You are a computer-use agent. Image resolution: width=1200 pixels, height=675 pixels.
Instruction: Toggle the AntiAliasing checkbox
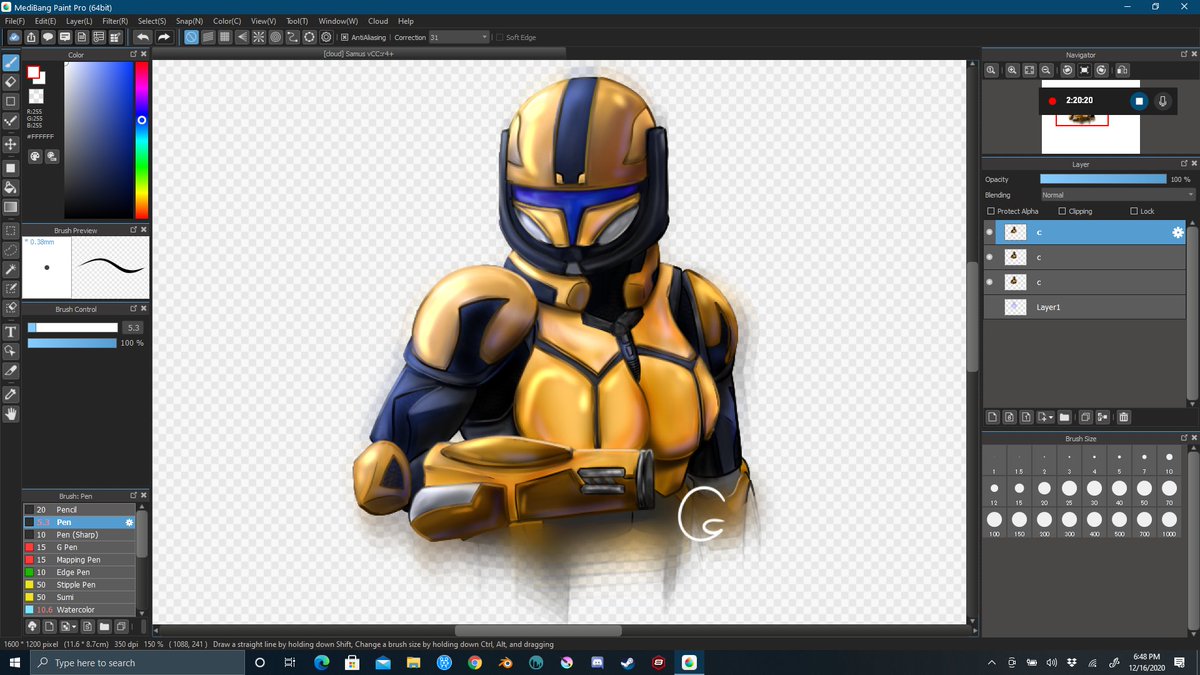click(x=345, y=37)
